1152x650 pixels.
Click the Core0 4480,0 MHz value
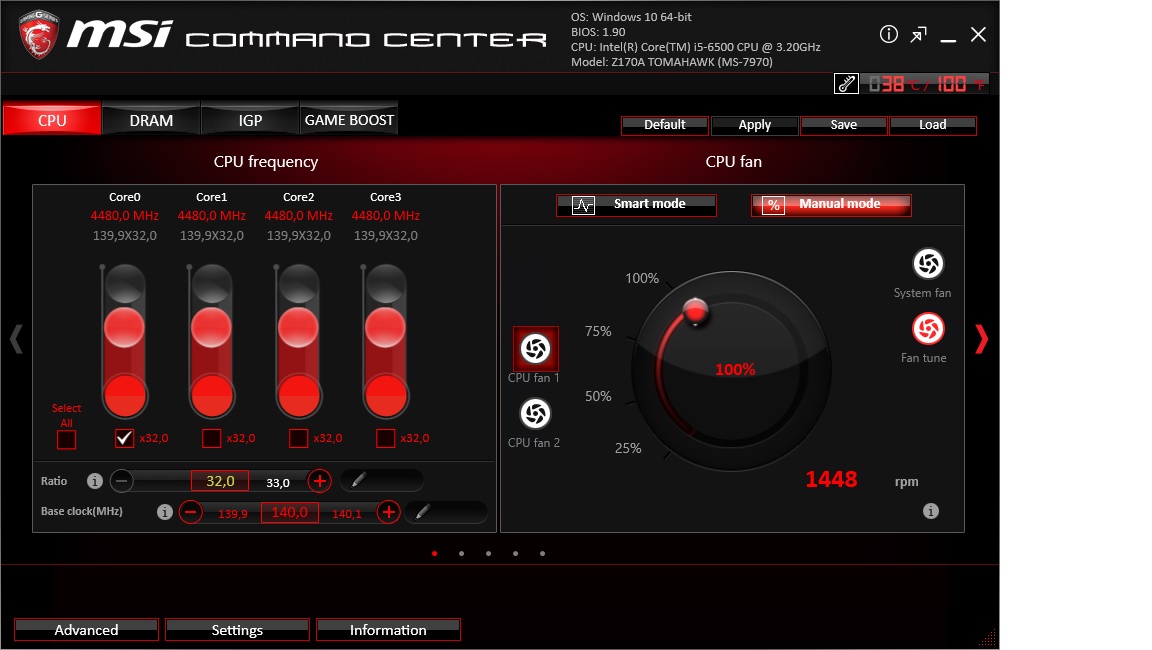(124, 216)
